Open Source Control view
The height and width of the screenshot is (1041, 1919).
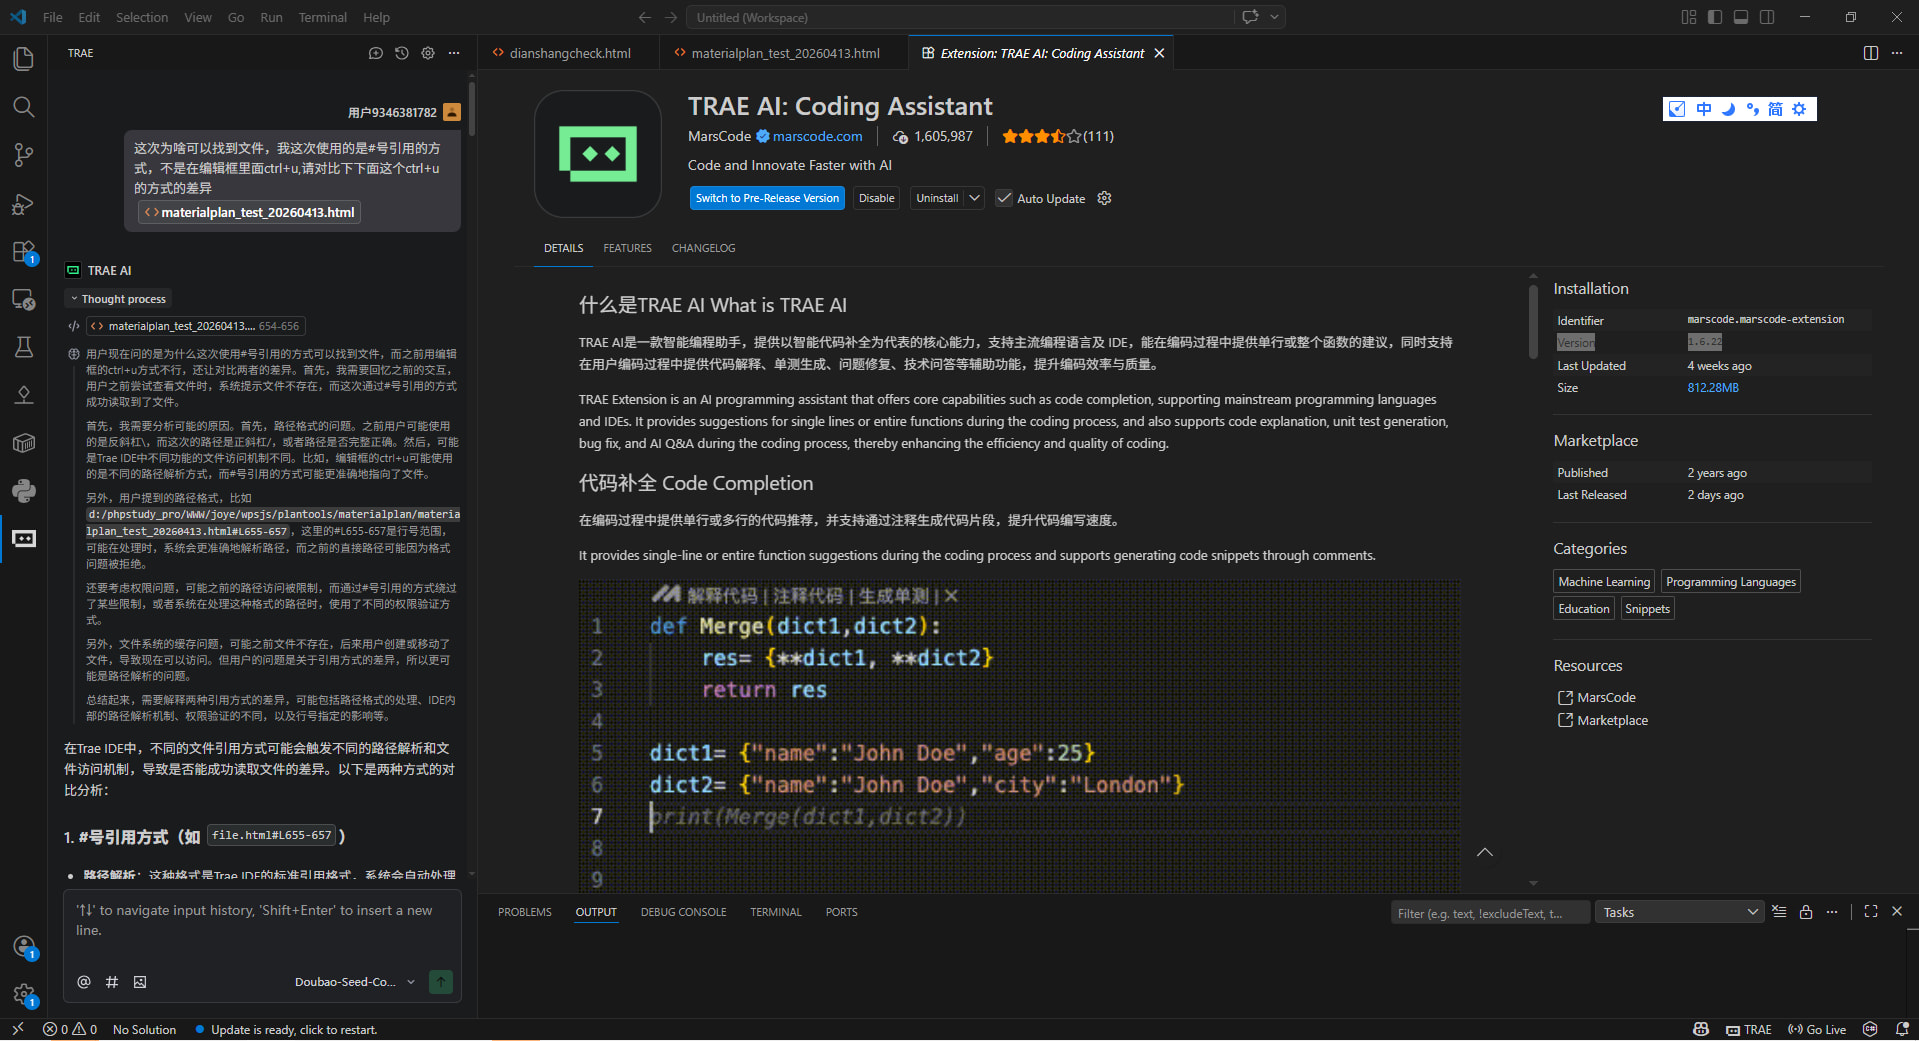point(24,155)
